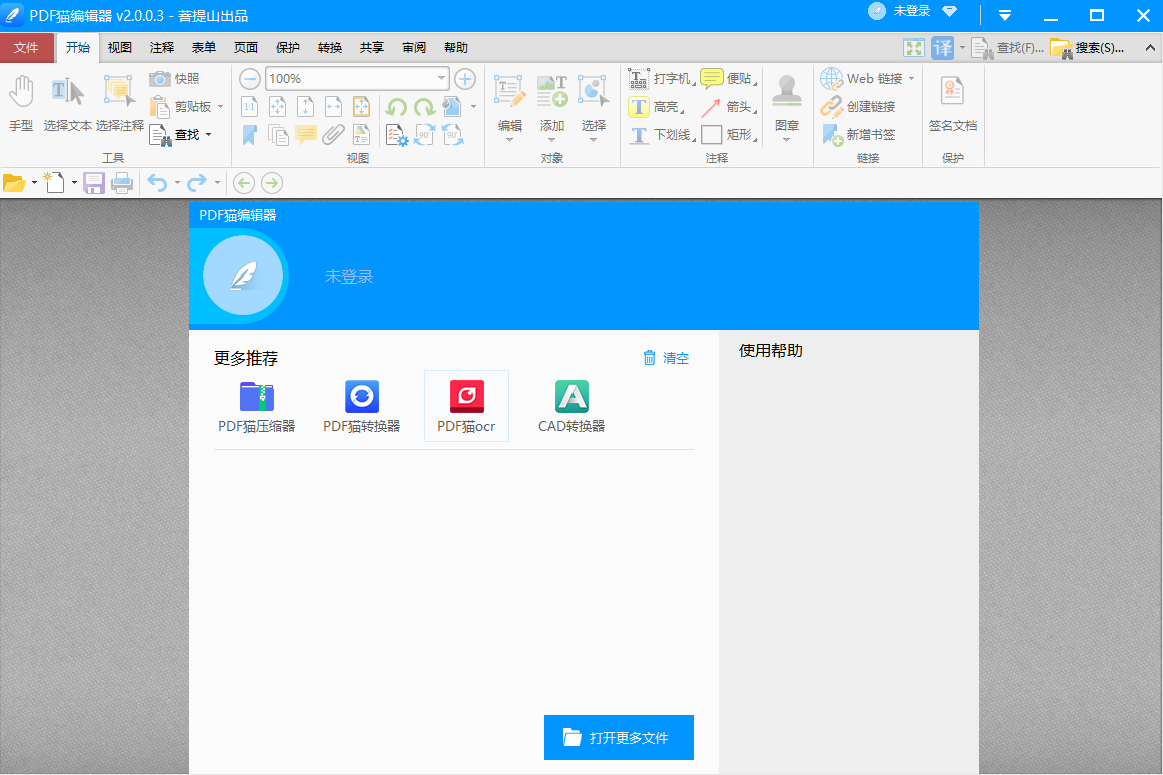
Task: Click the 打开更多文件 button
Action: coord(618,737)
